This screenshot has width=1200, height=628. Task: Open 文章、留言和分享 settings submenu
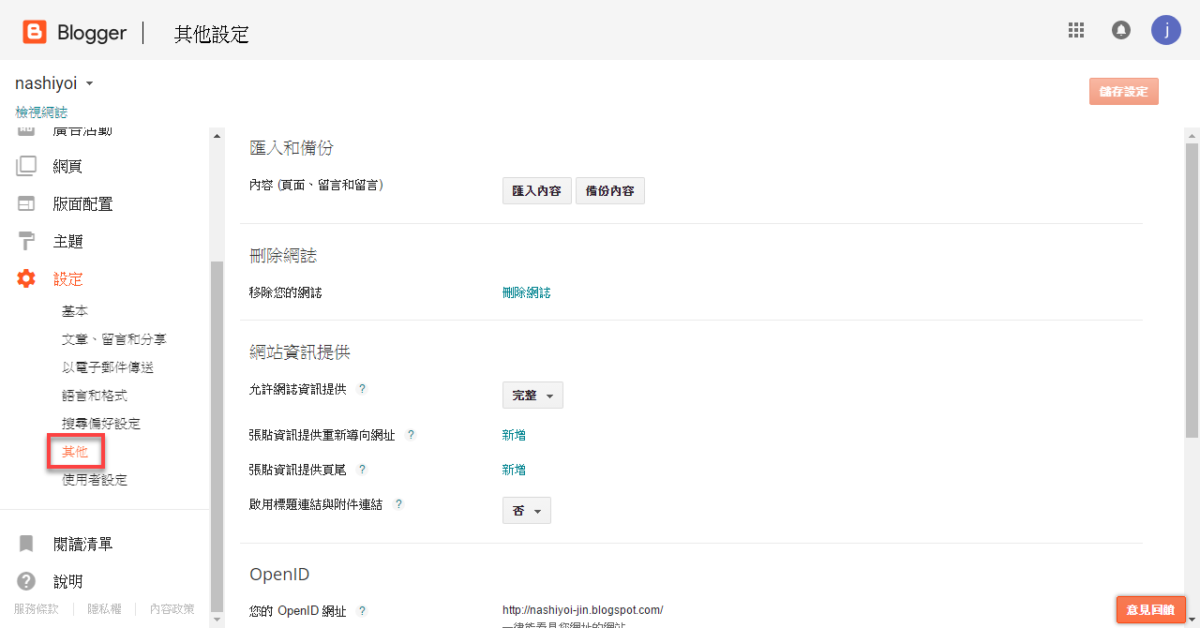tap(114, 339)
